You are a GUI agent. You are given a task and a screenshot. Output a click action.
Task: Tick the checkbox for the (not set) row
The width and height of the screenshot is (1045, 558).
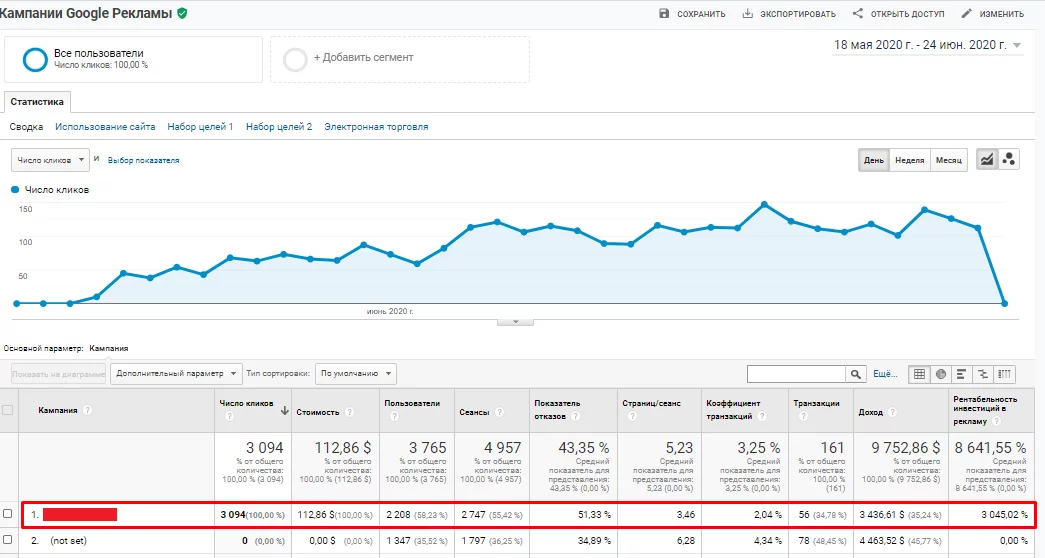click(7, 540)
